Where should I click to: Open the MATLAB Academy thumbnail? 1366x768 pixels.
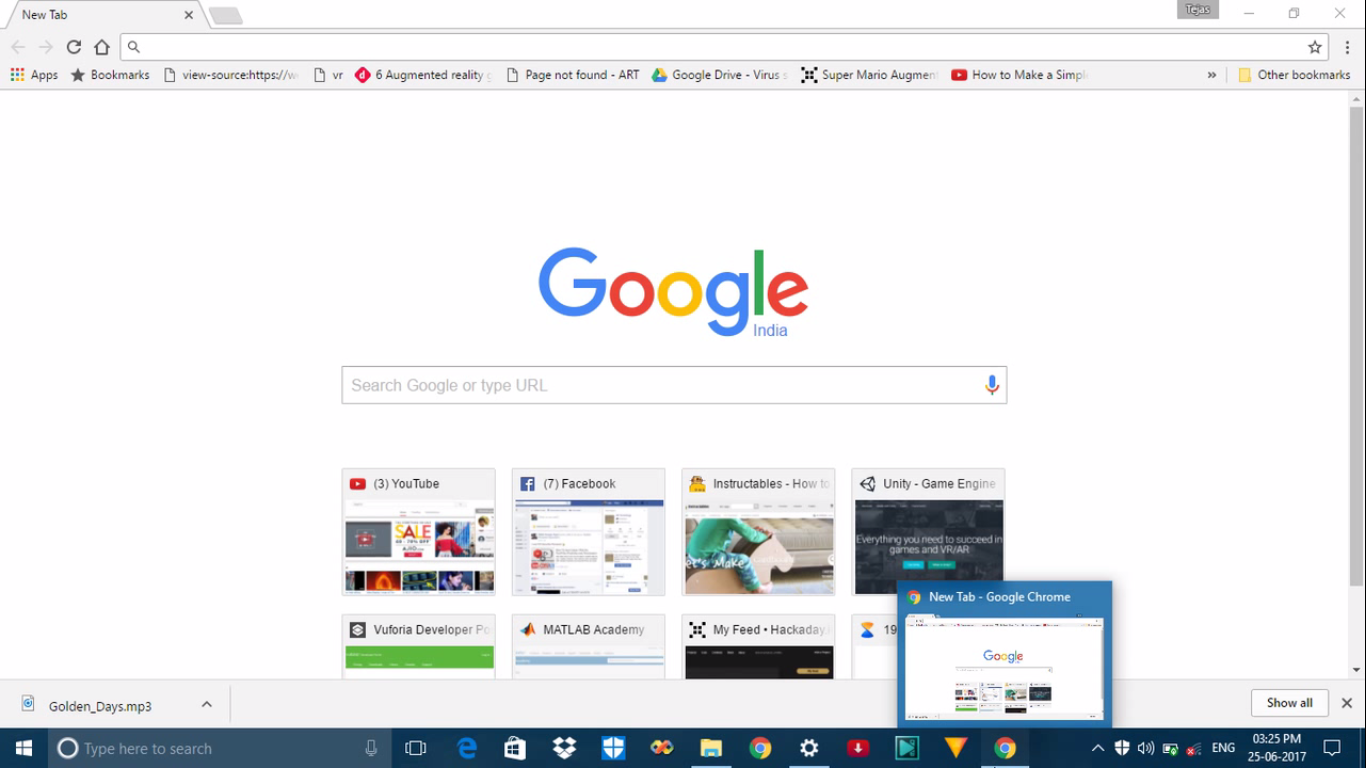coord(588,646)
